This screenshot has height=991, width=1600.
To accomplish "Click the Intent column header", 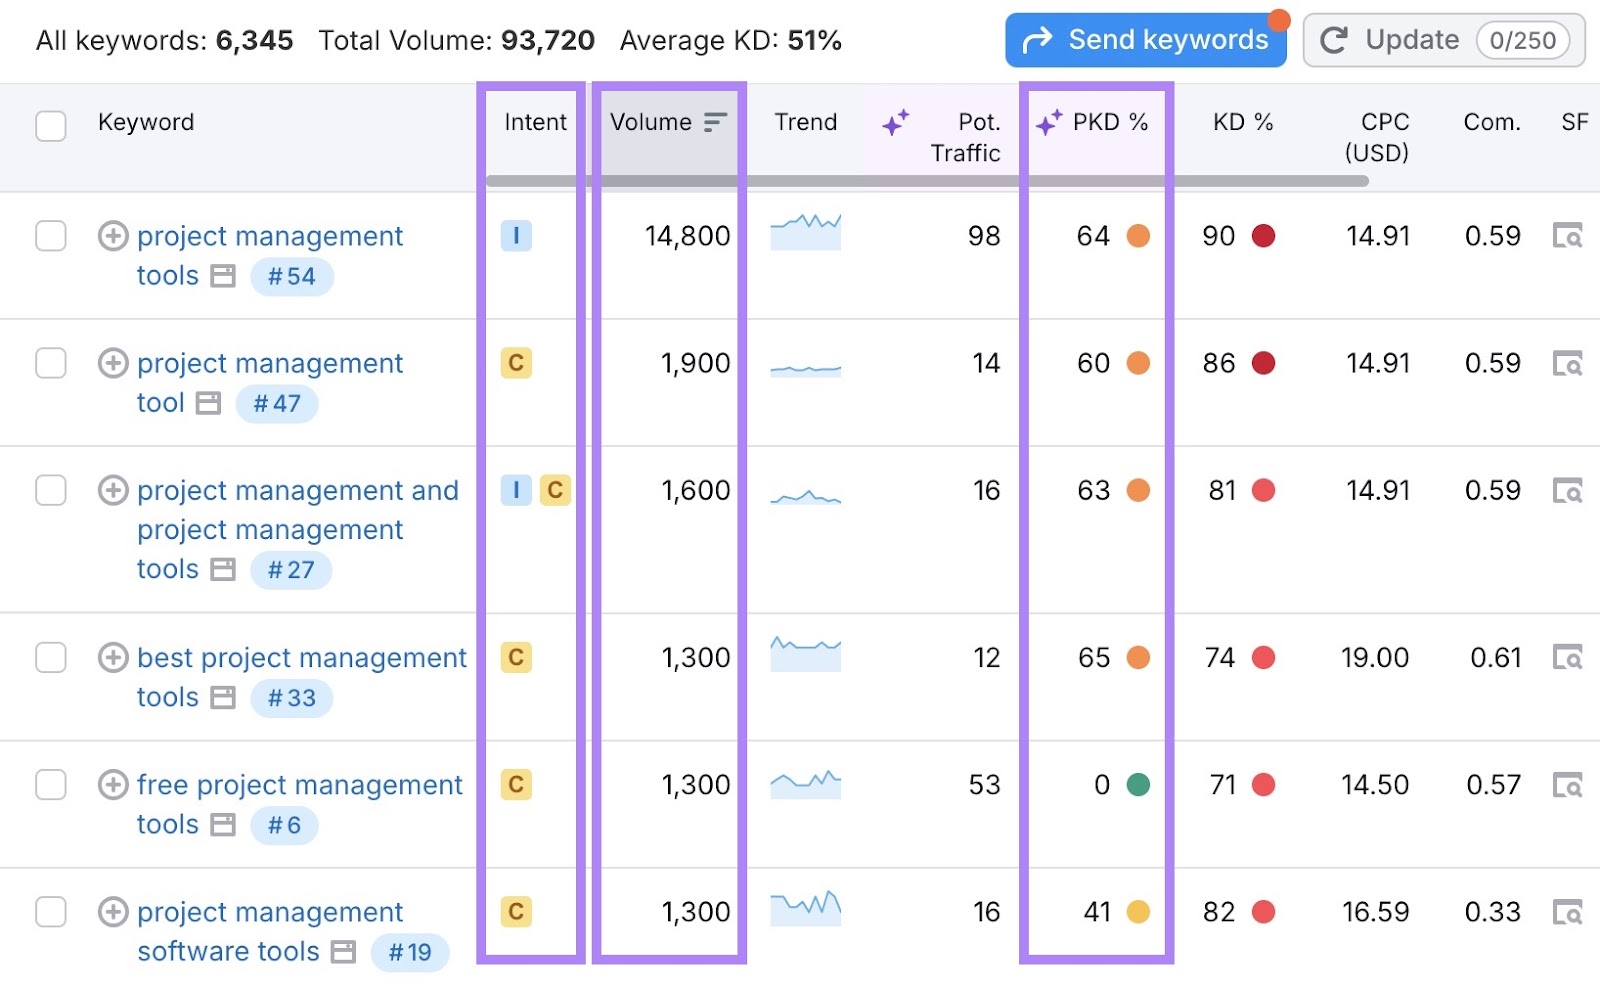I will coord(535,122).
